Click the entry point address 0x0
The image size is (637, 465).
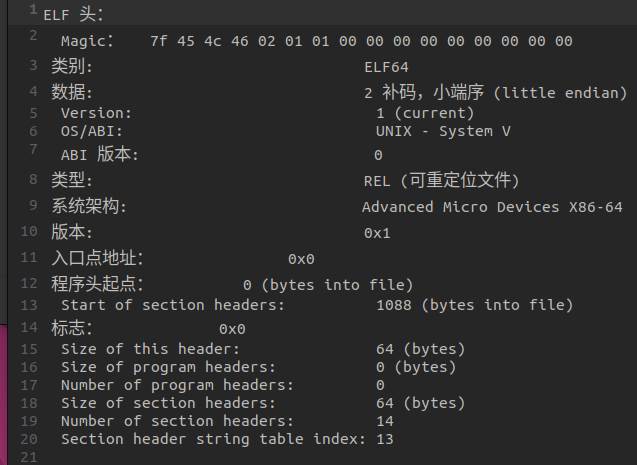click(x=301, y=259)
